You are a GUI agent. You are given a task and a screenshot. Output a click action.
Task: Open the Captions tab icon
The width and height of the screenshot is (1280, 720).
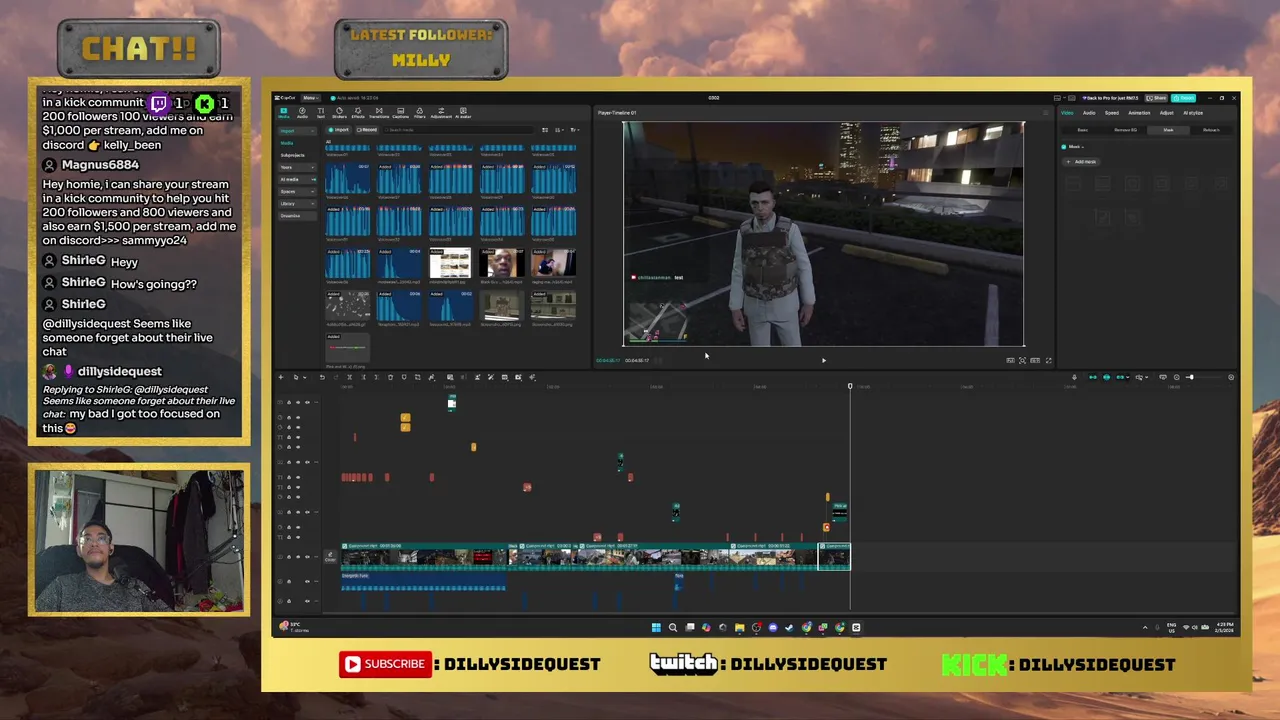click(400, 111)
